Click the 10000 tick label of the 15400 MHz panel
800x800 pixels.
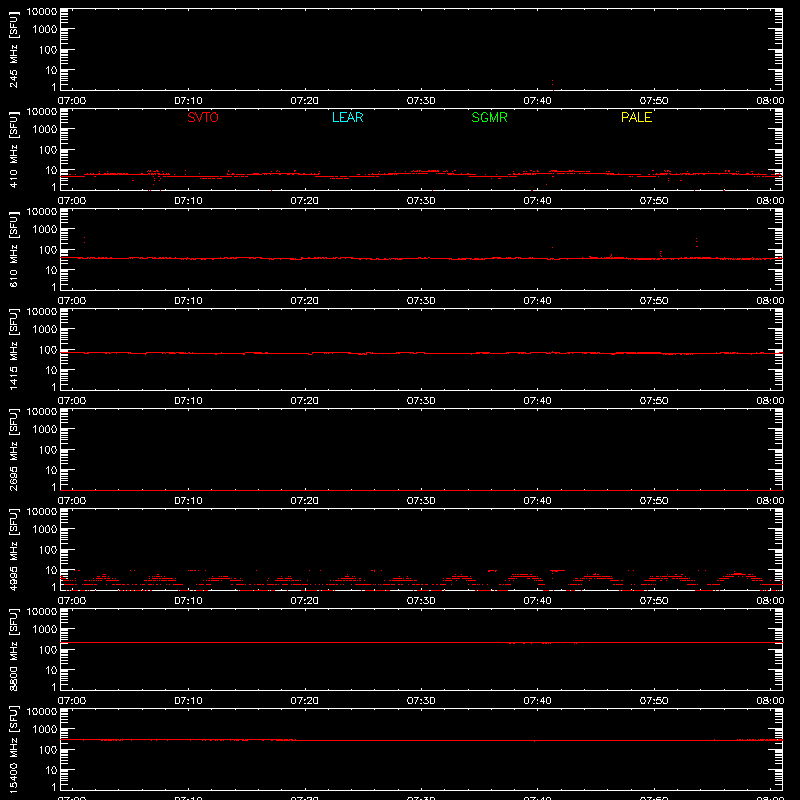pyautogui.click(x=42, y=712)
